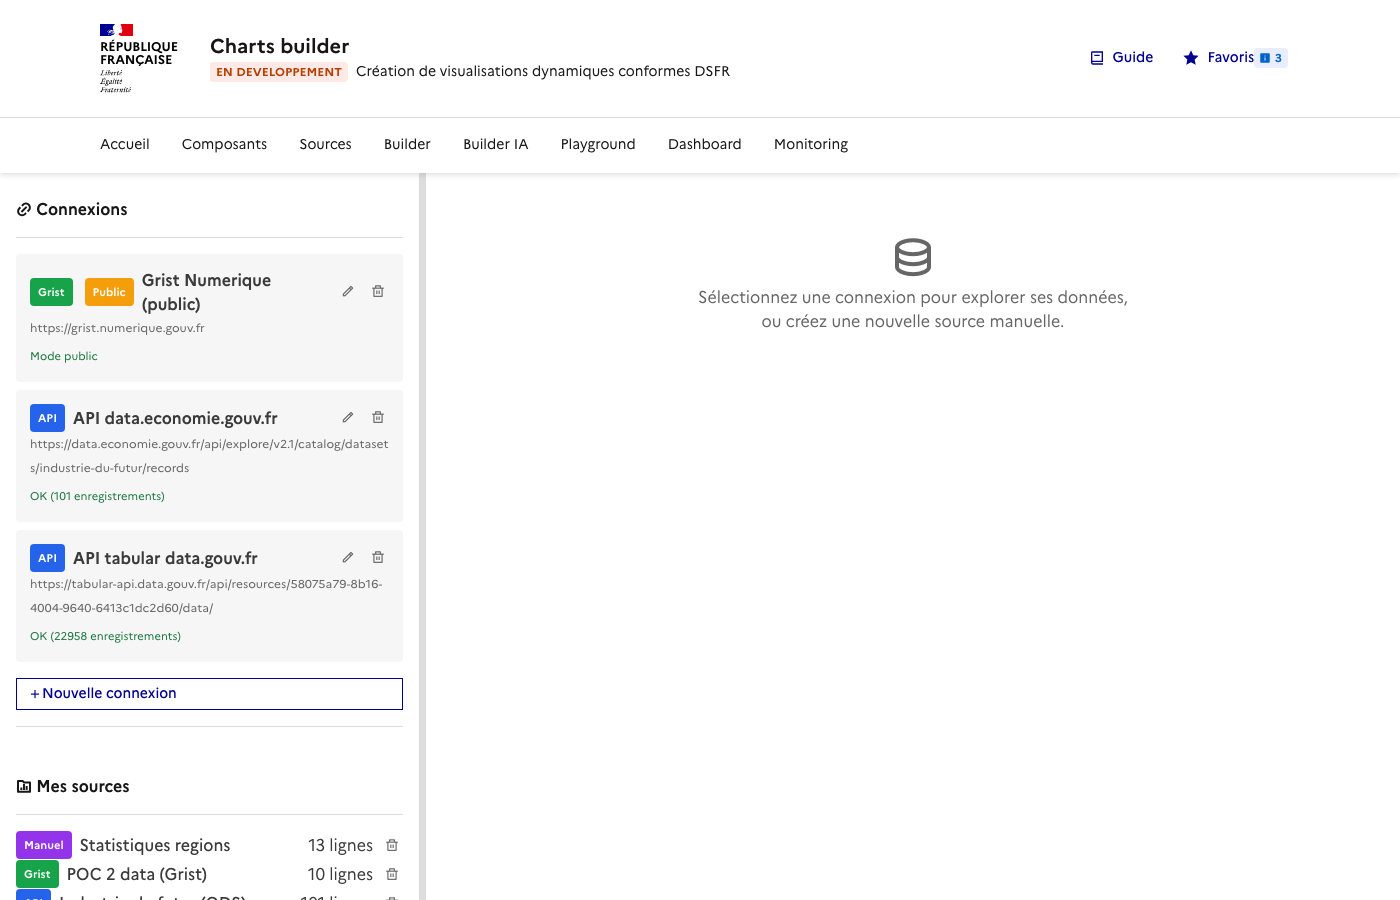Open the Guide link

[x=1130, y=57]
